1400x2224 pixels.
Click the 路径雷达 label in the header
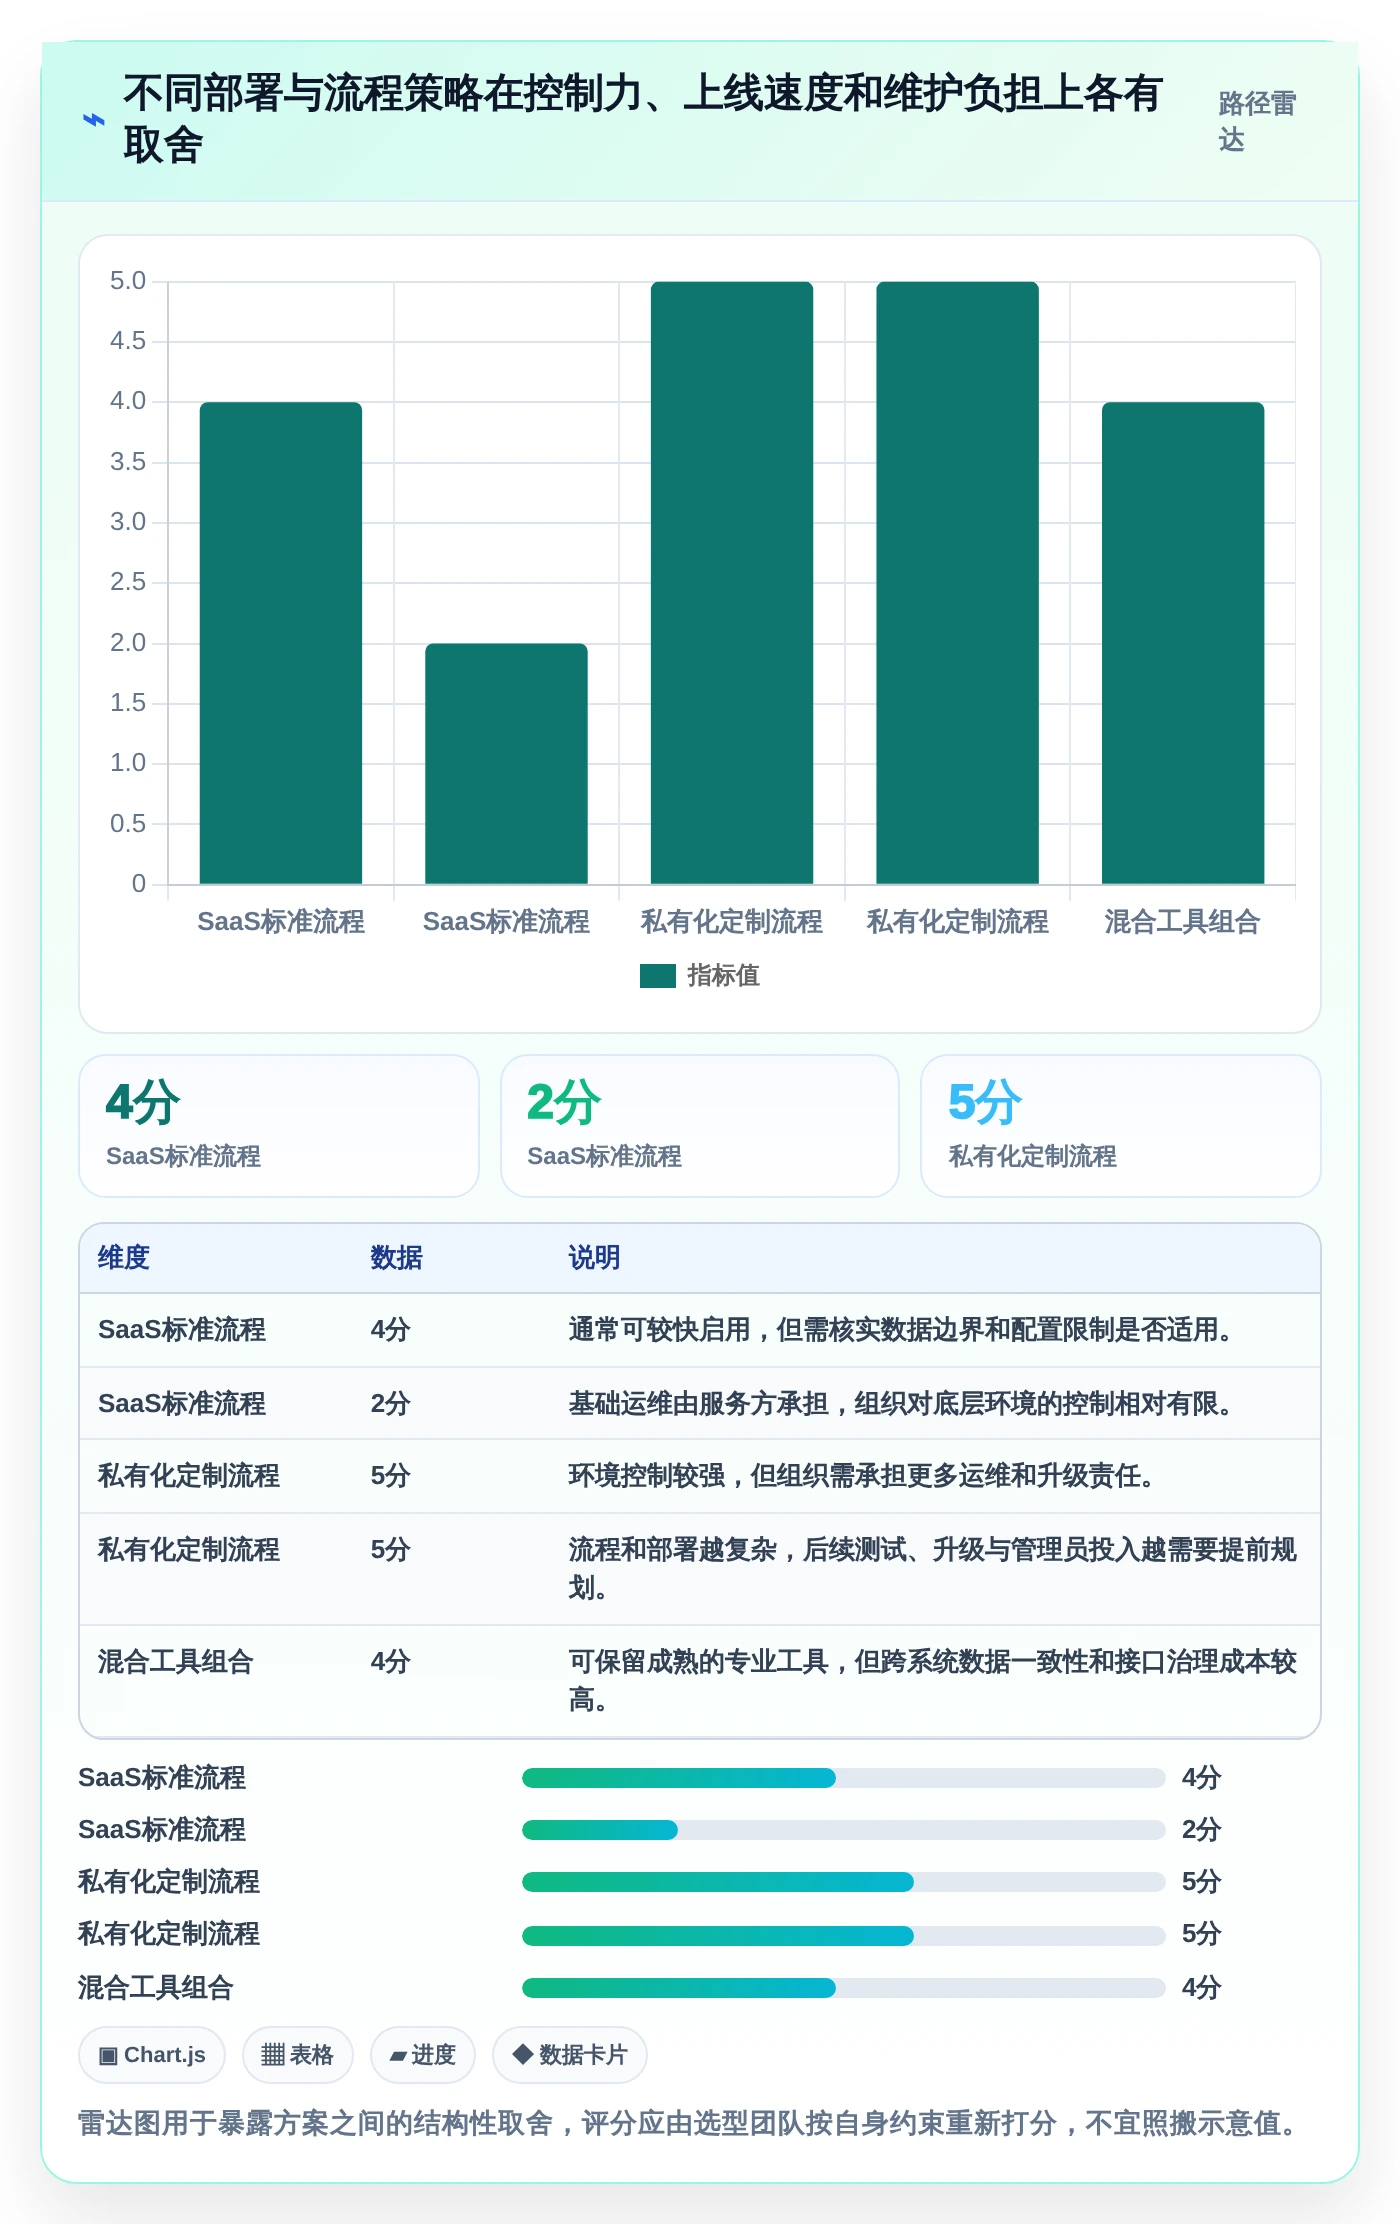pyautogui.click(x=1256, y=121)
